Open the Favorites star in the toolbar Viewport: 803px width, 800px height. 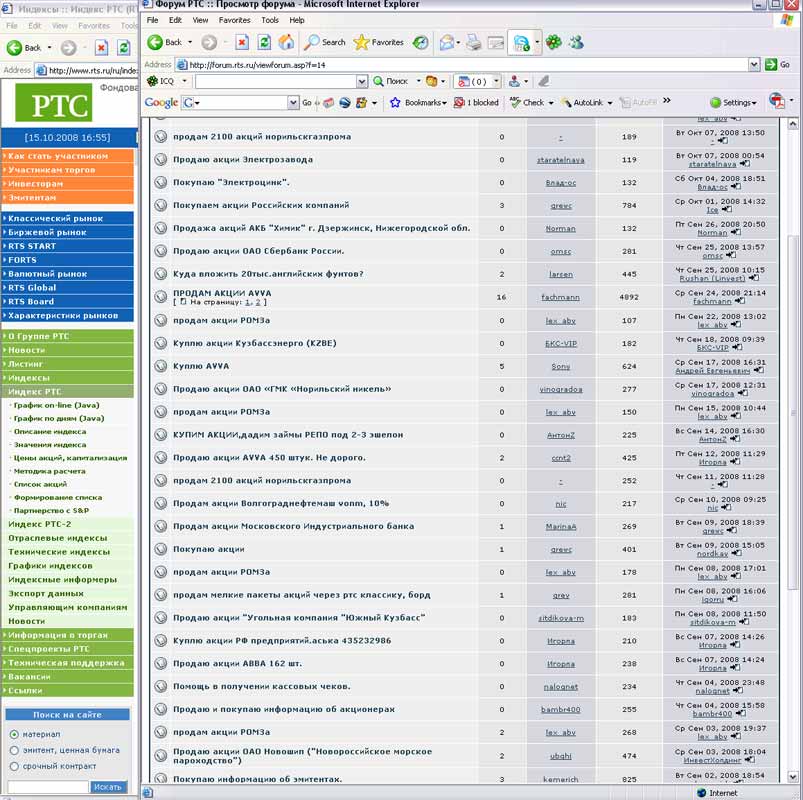[x=378, y=43]
